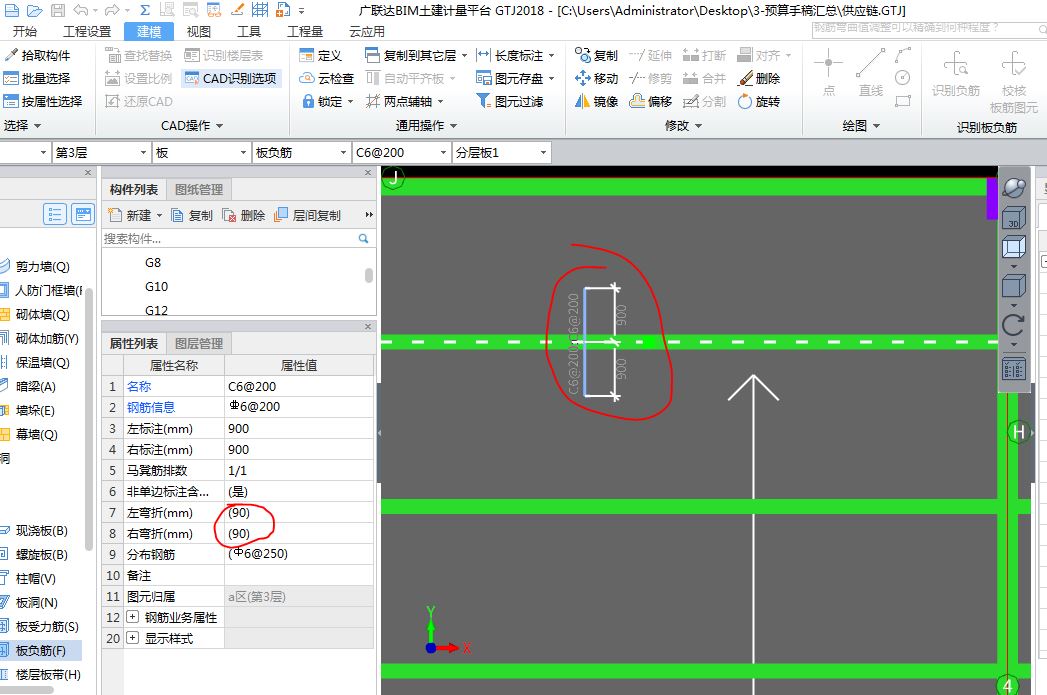Switch to 图层管理 tab
Image resolution: width=1047 pixels, height=695 pixels.
199,343
